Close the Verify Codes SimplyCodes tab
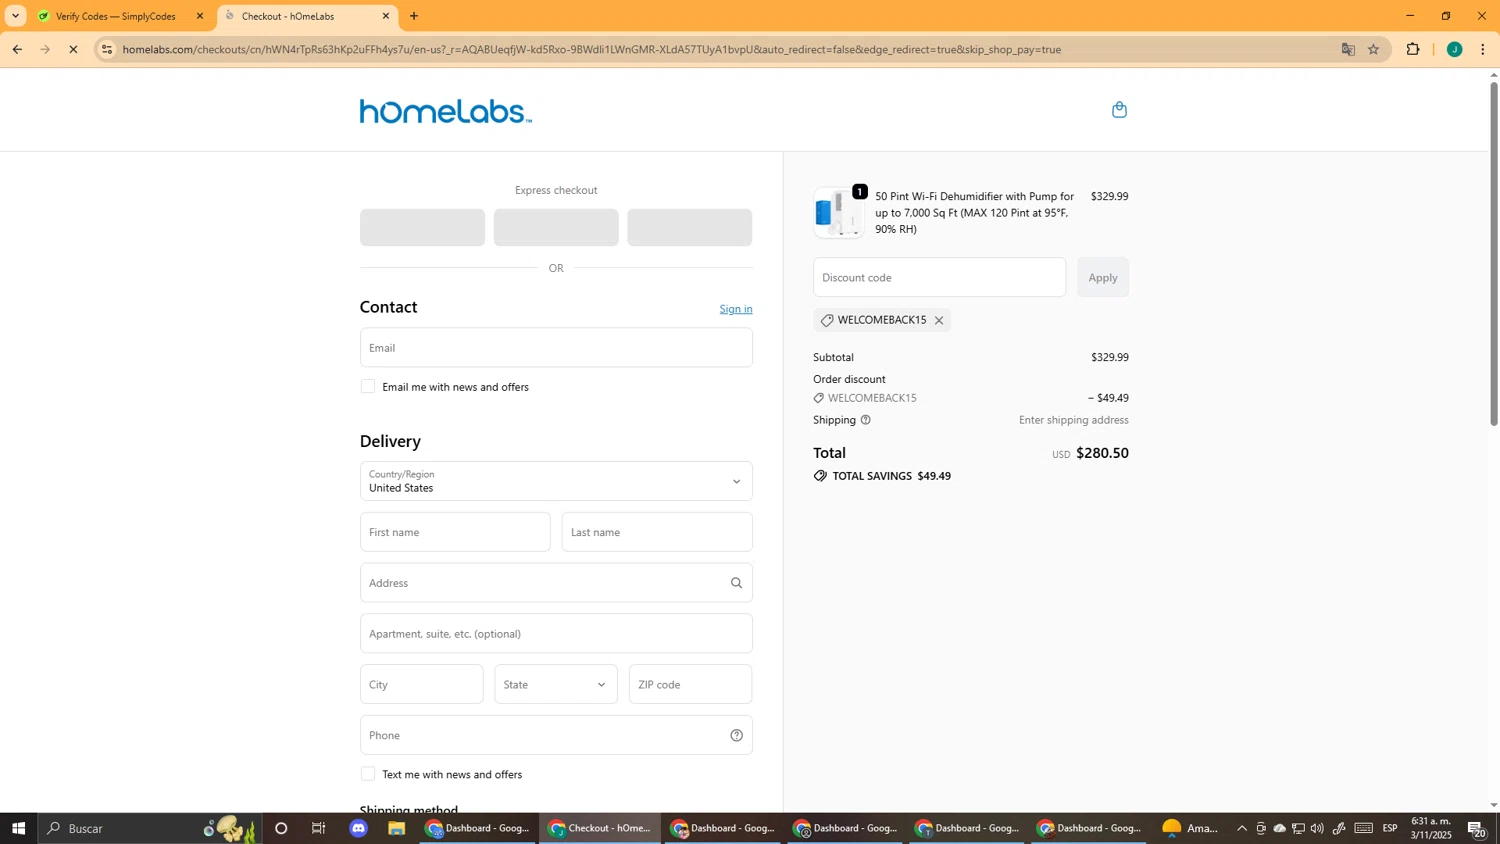 199,16
